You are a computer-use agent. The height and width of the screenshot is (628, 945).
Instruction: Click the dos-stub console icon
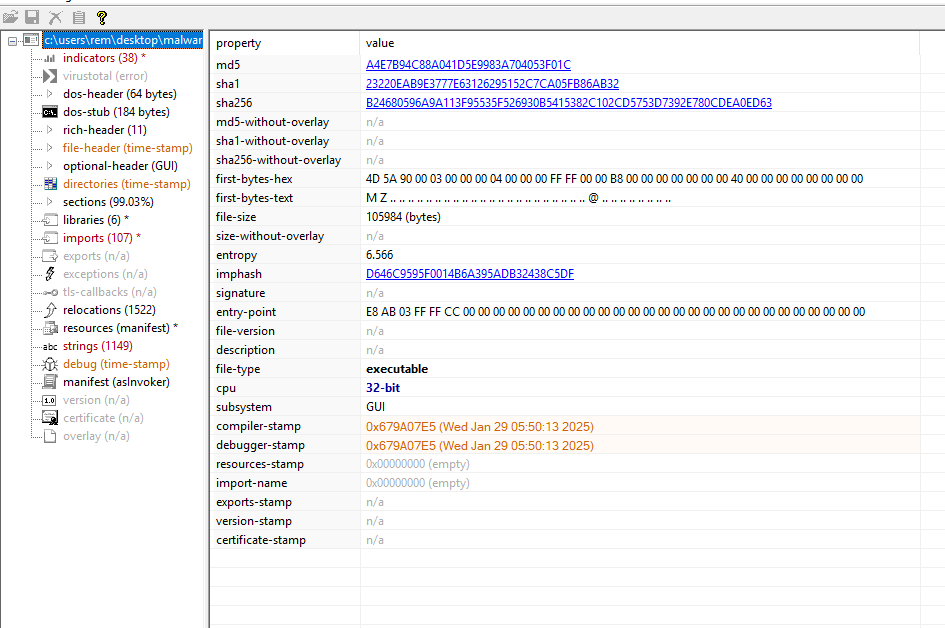point(50,112)
